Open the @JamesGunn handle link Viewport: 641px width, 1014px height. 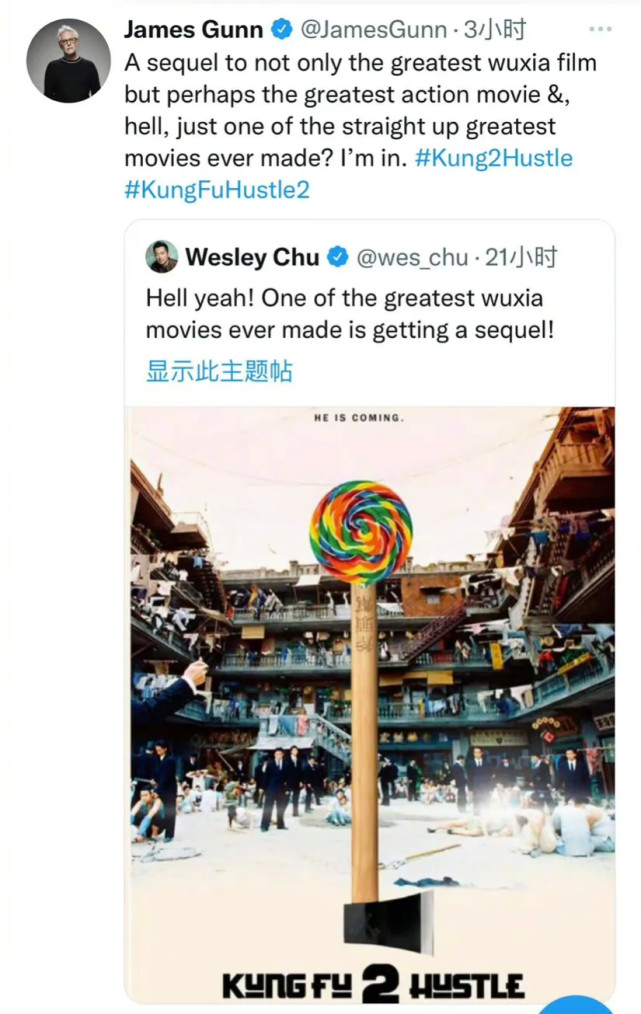(374, 29)
